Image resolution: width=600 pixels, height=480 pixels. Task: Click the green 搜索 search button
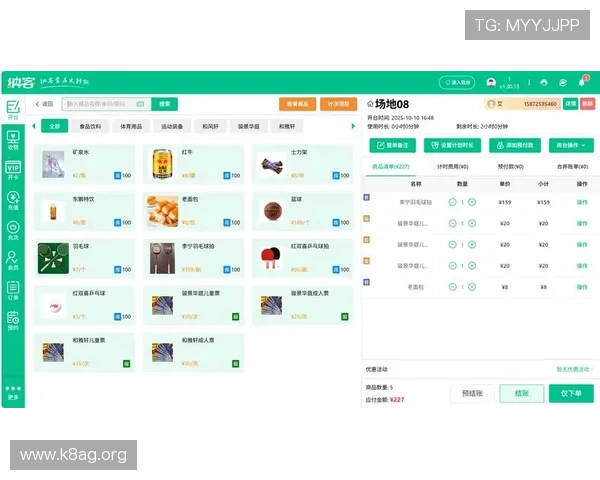point(165,104)
